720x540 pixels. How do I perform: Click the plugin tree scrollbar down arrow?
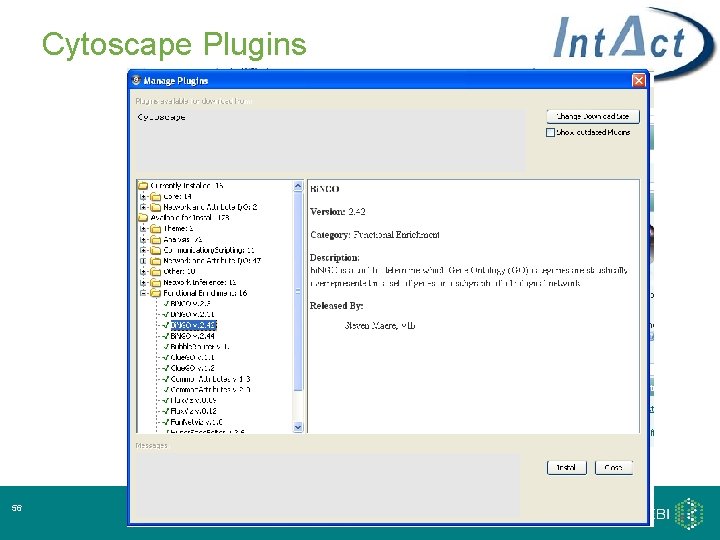pos(298,427)
